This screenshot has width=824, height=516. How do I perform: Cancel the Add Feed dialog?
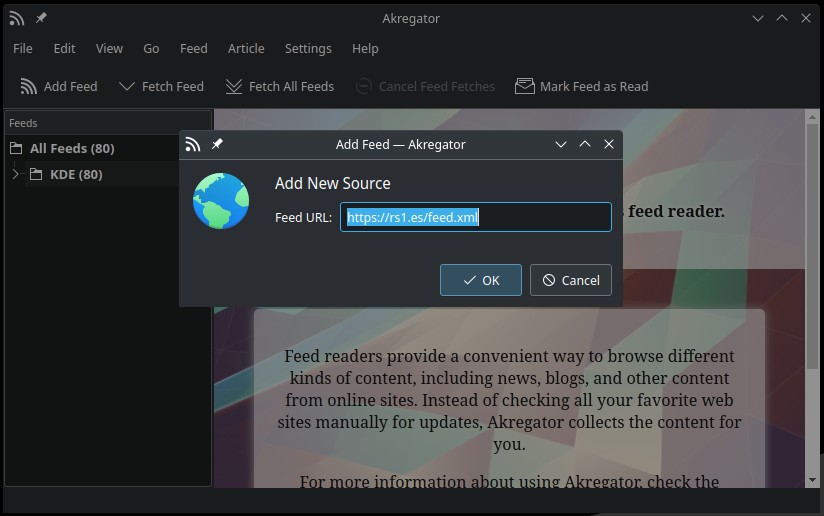(571, 280)
